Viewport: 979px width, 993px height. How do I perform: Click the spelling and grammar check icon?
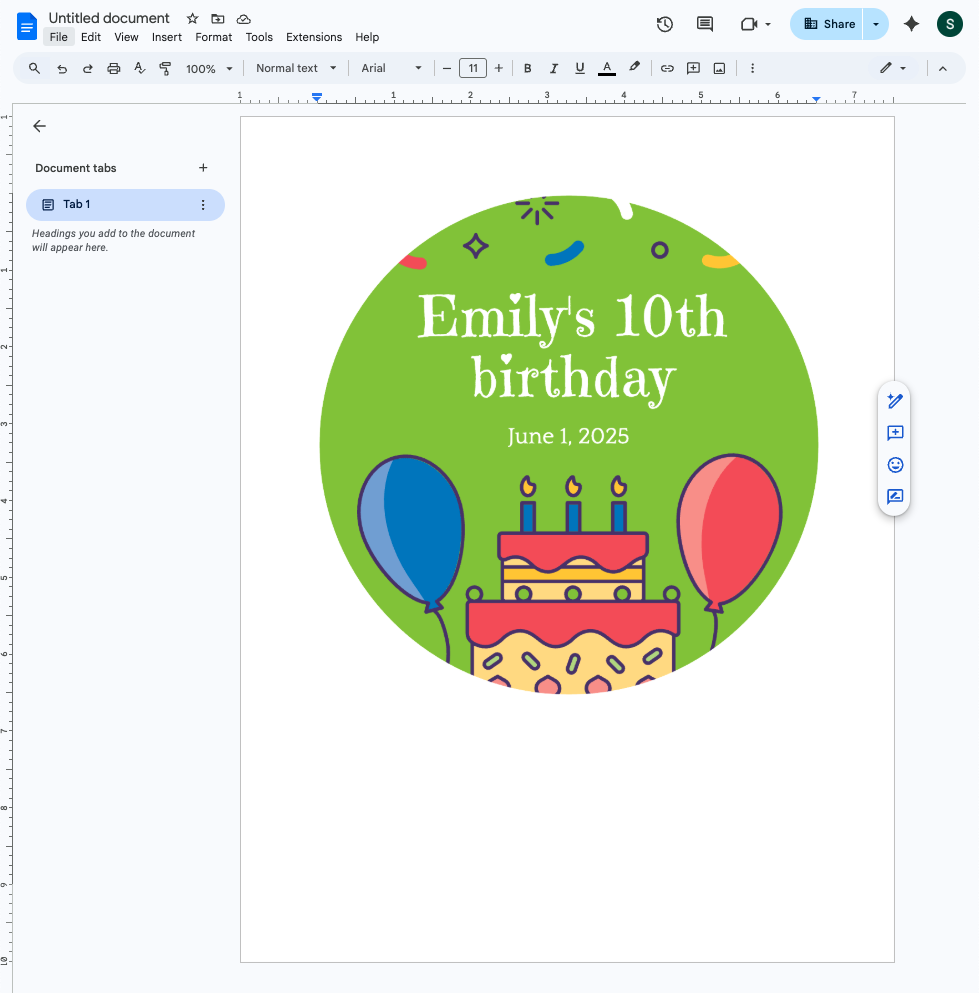click(x=139, y=68)
